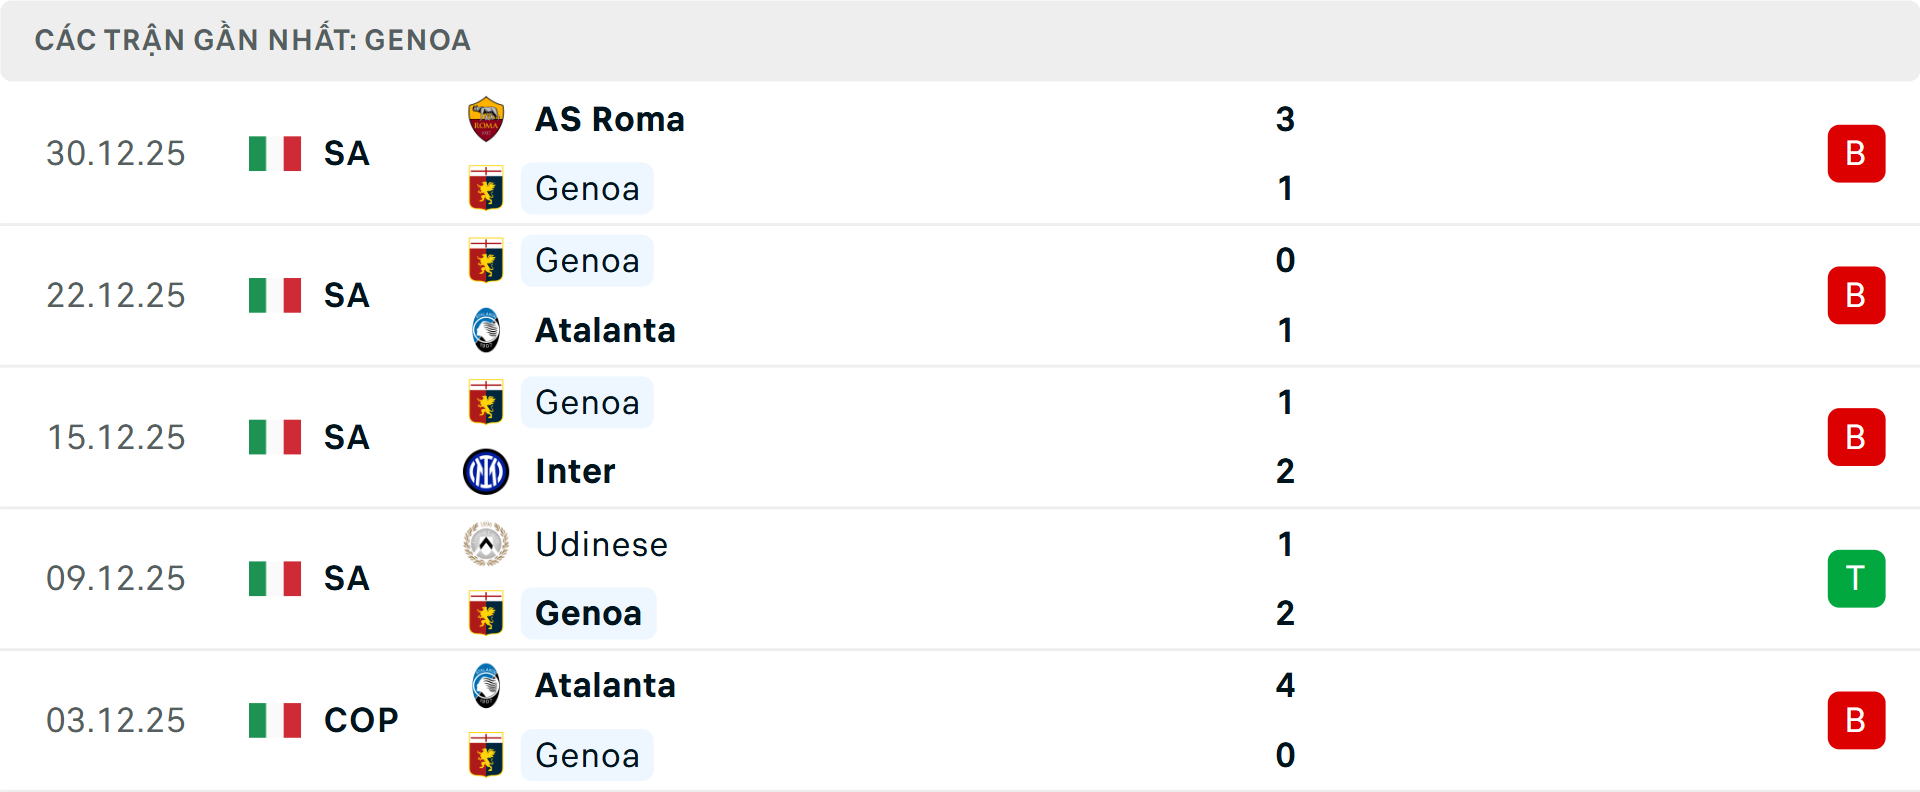Click the red B badge of the COP match
The image size is (1920, 792).
1856,720
